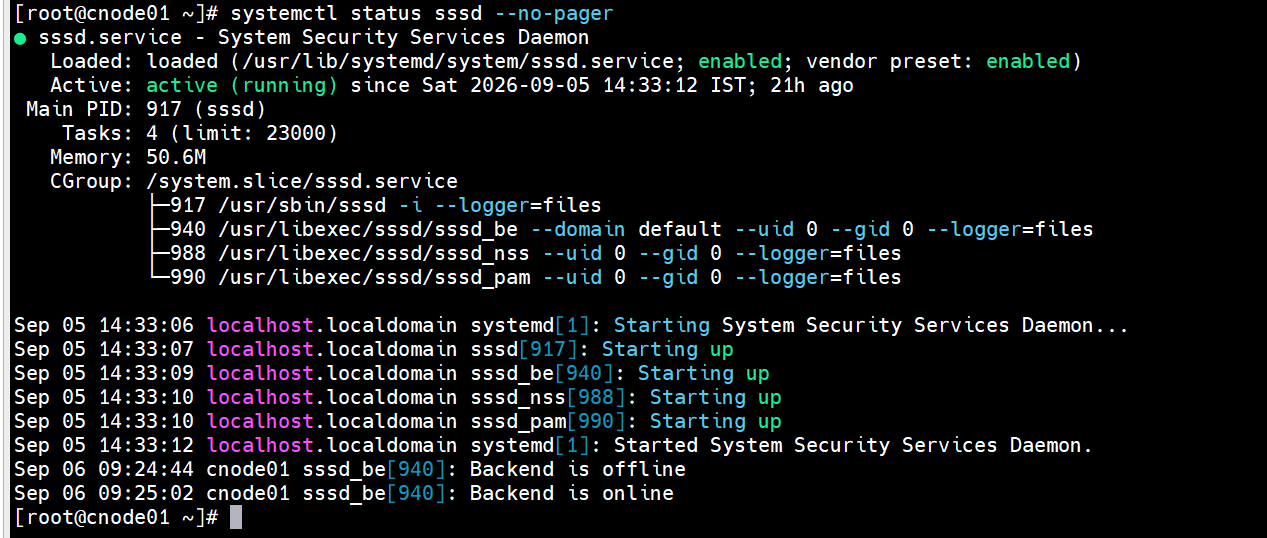Click the green active status dot

tap(21, 38)
